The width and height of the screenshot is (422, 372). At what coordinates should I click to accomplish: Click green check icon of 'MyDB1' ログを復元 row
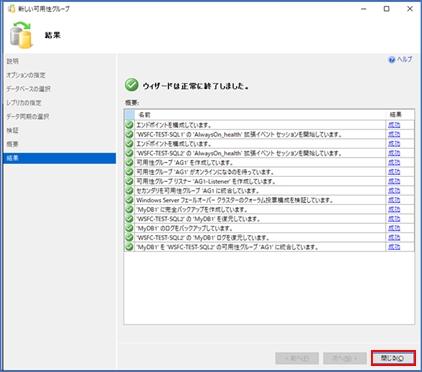pos(129,238)
